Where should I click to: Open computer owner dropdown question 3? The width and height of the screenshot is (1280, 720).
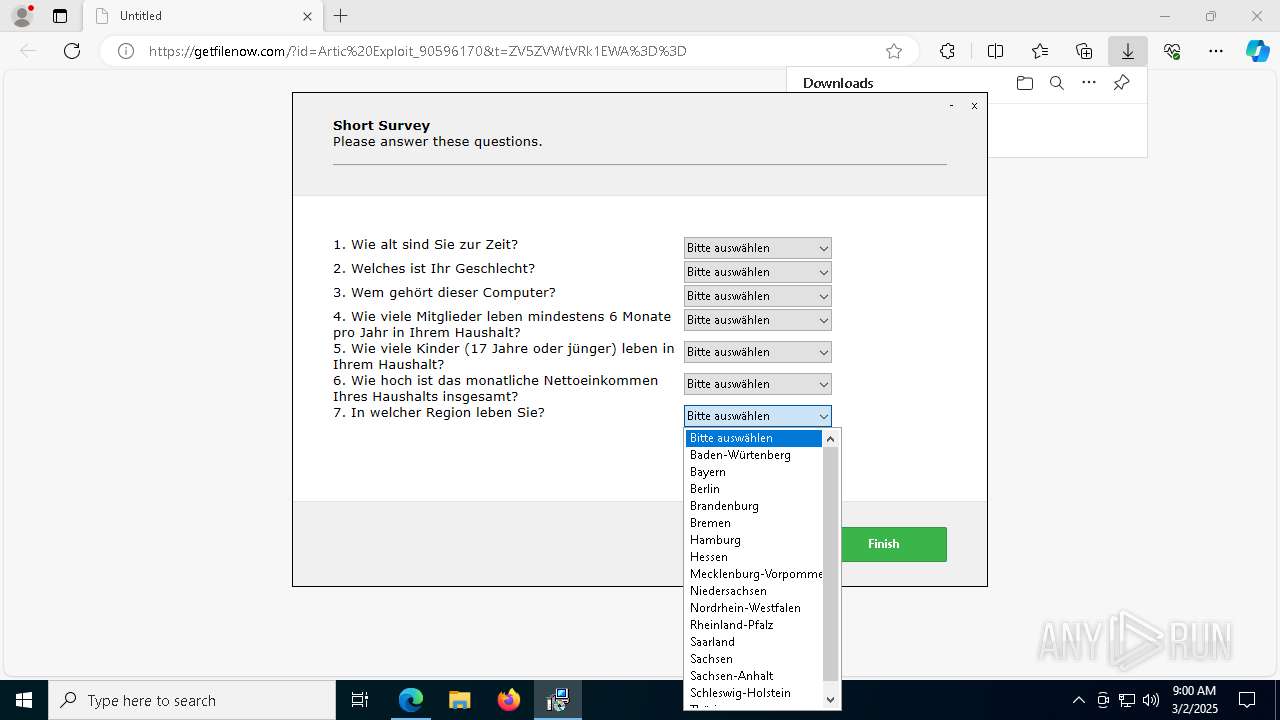click(758, 296)
